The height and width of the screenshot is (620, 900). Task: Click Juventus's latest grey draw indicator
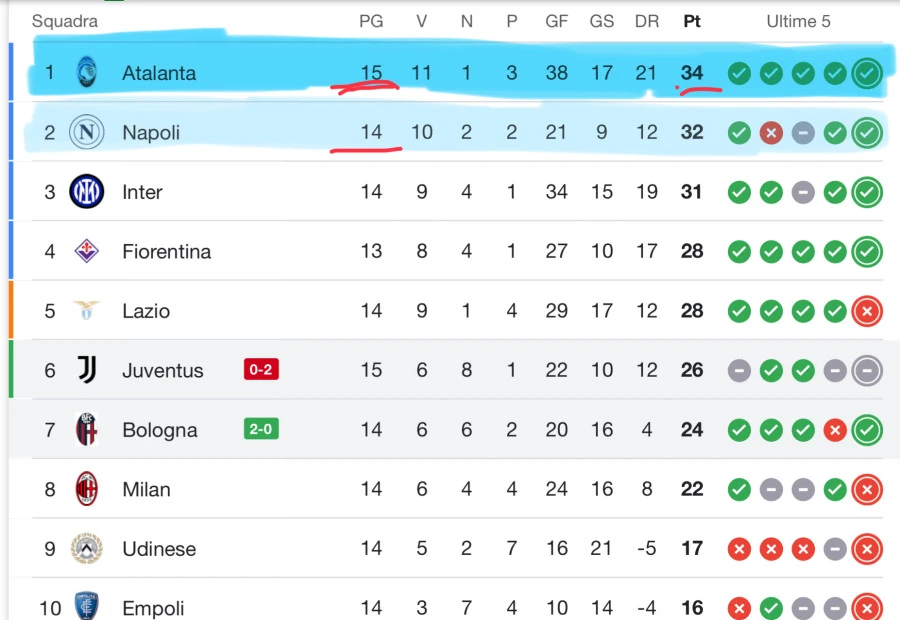coord(867,370)
